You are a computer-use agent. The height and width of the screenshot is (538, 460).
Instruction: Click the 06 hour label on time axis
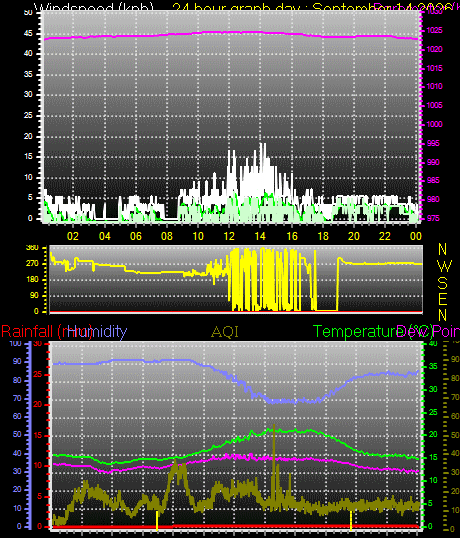tap(136, 236)
